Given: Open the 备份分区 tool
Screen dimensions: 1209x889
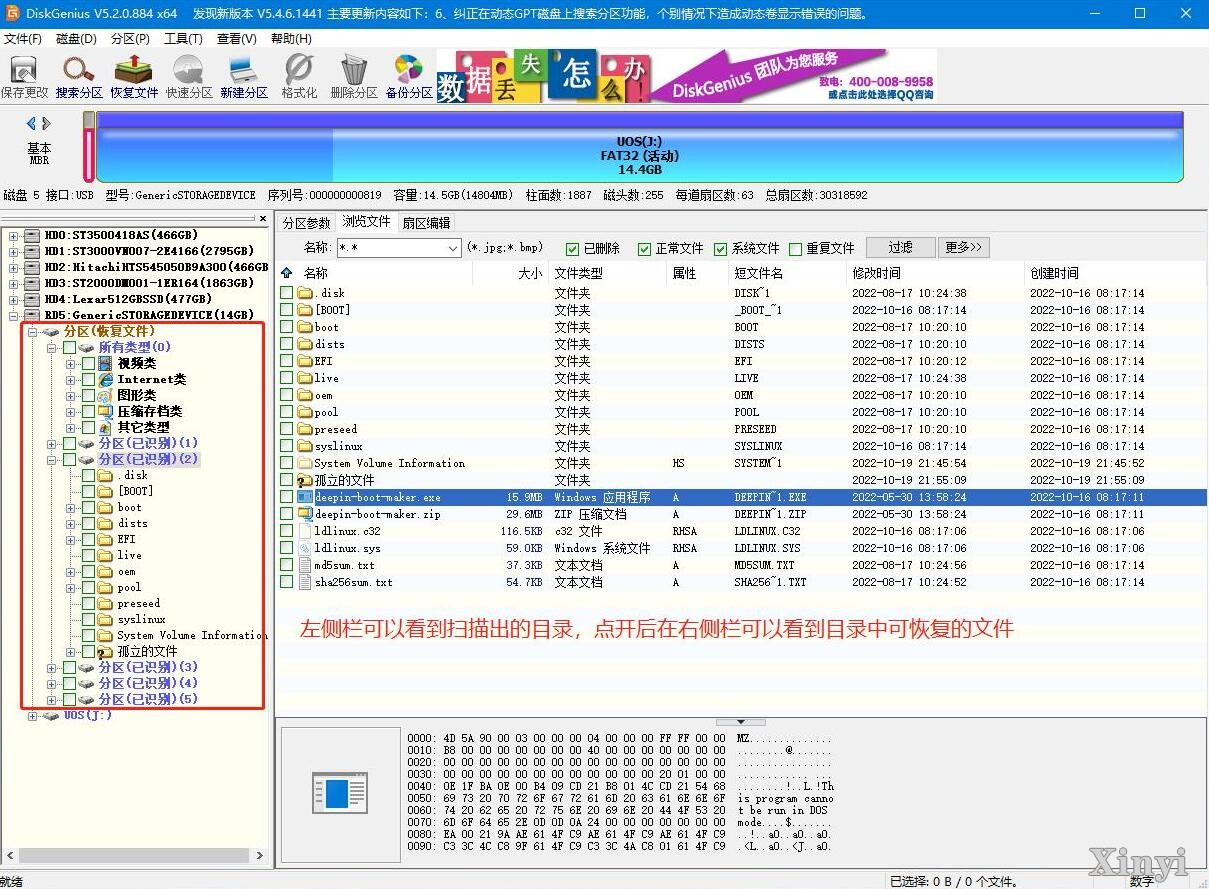Looking at the screenshot, I should pyautogui.click(x=408, y=70).
